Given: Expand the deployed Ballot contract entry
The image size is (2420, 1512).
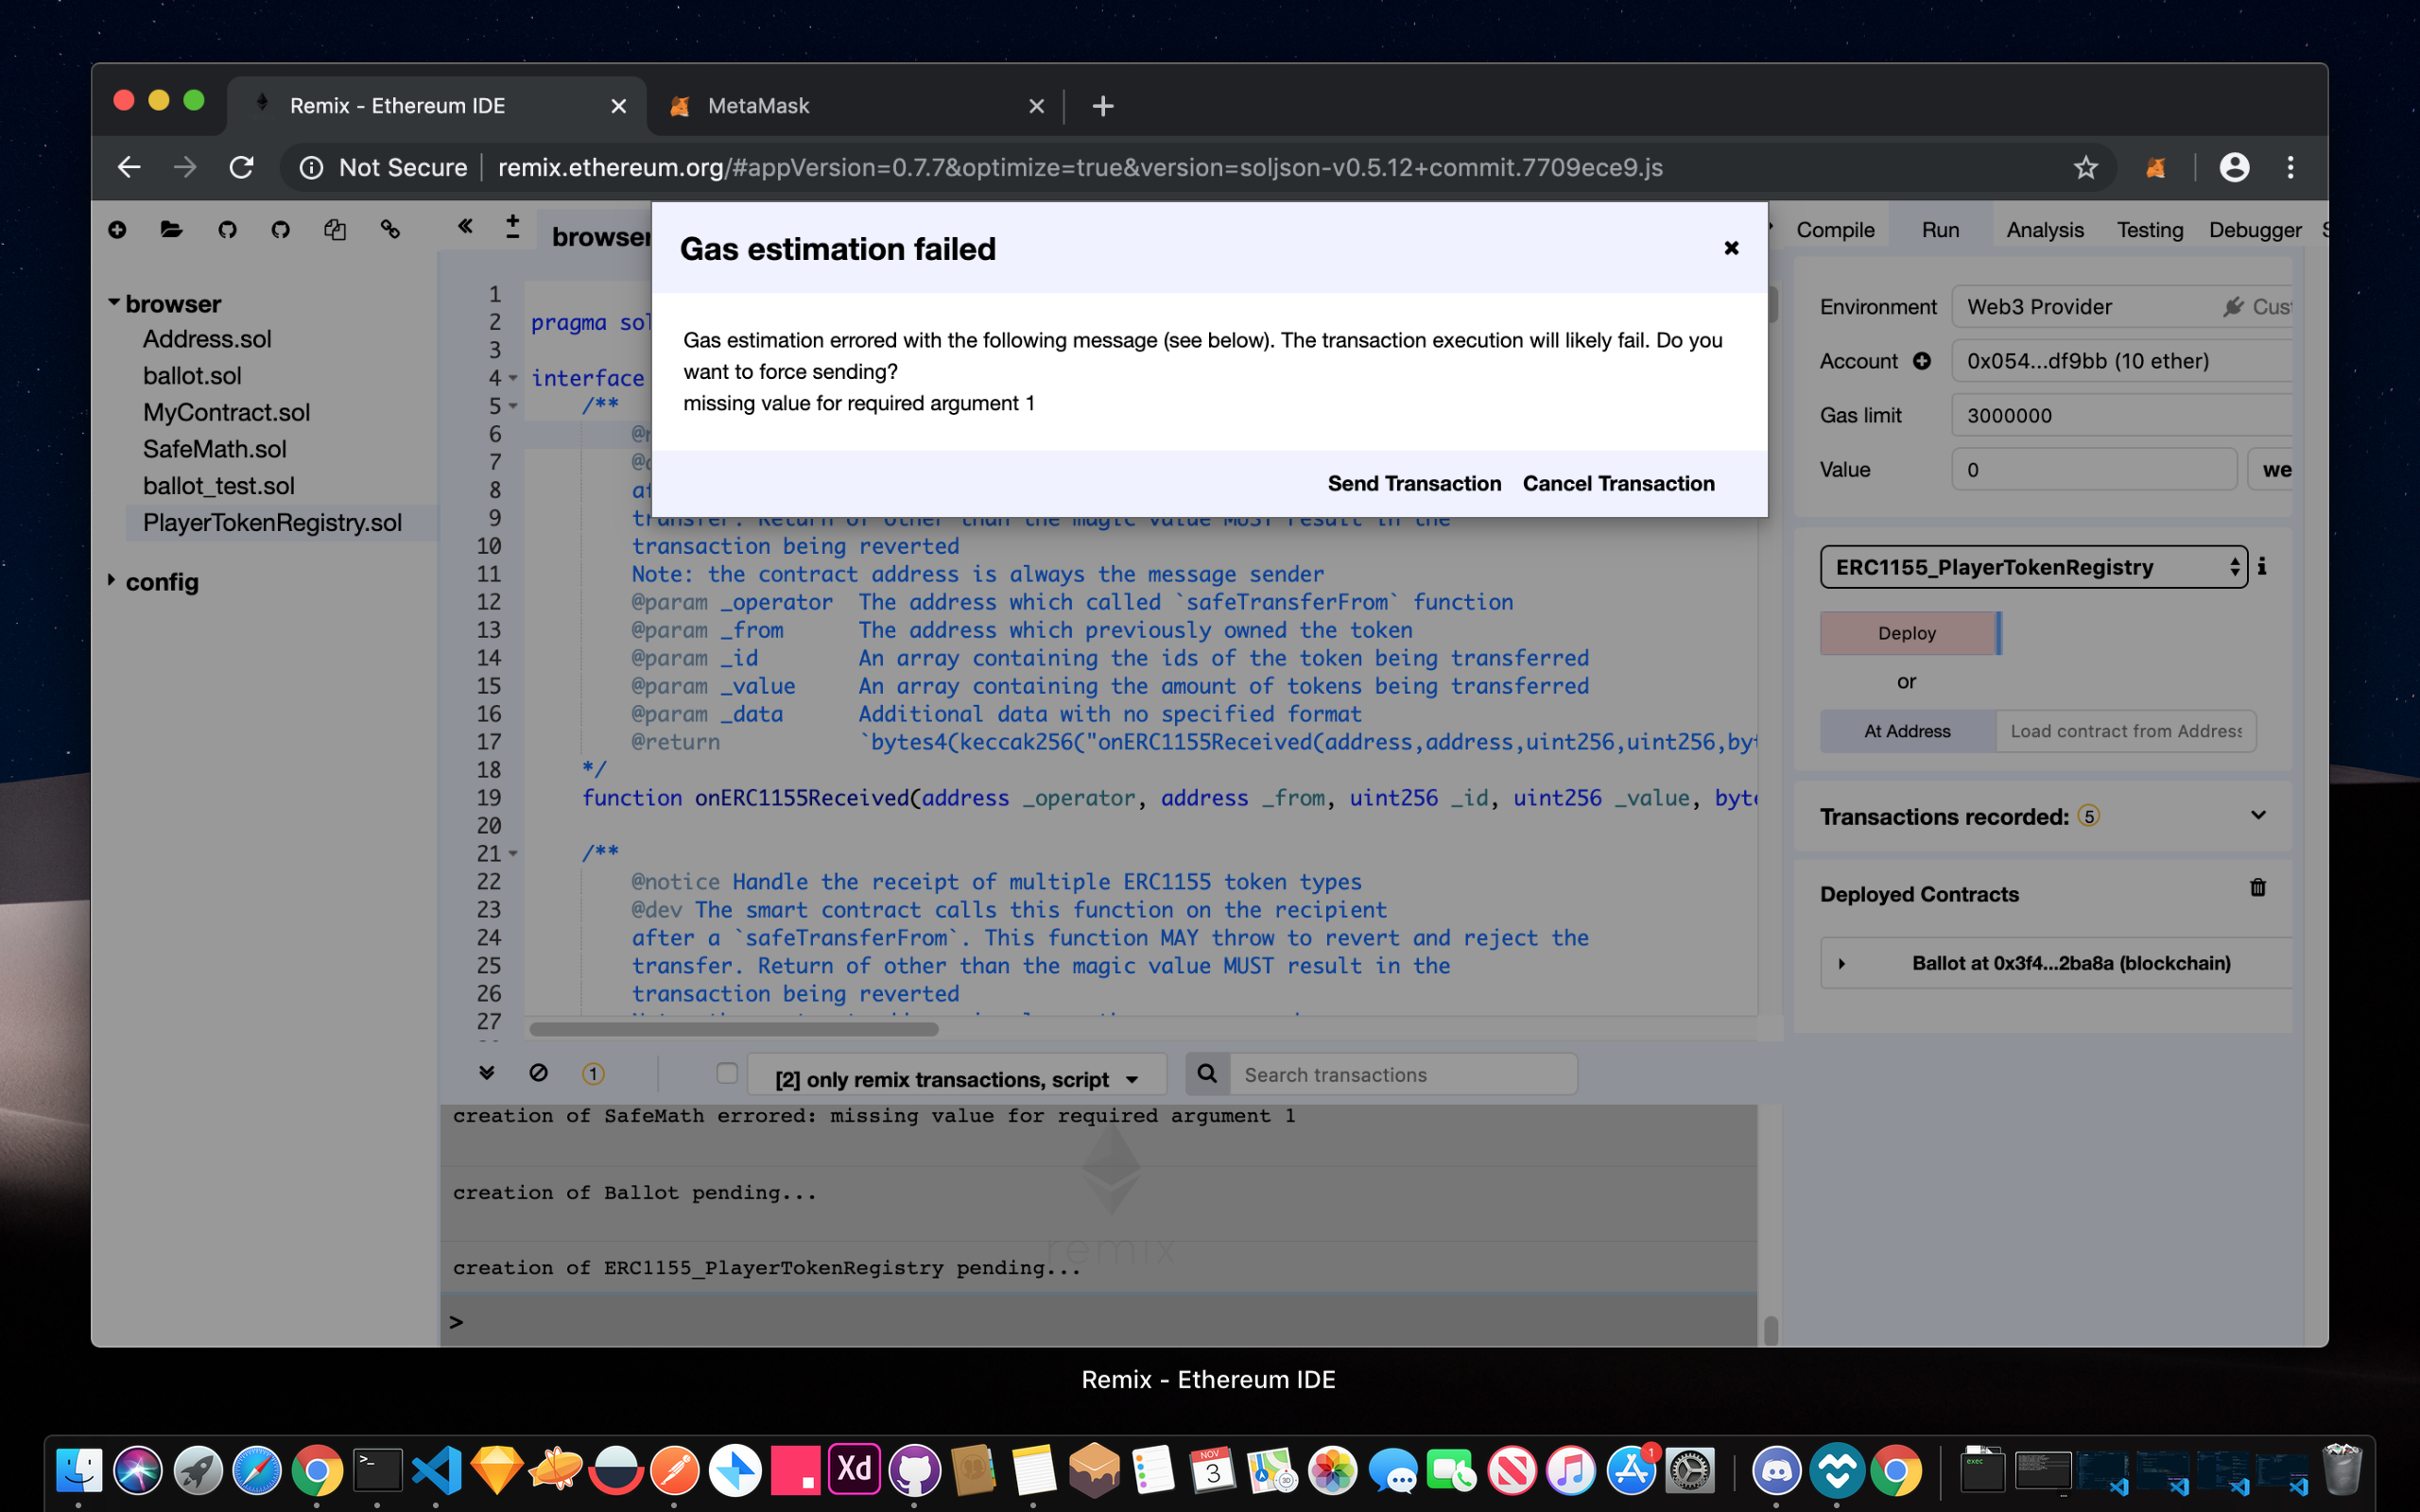Looking at the screenshot, I should [x=1842, y=963].
